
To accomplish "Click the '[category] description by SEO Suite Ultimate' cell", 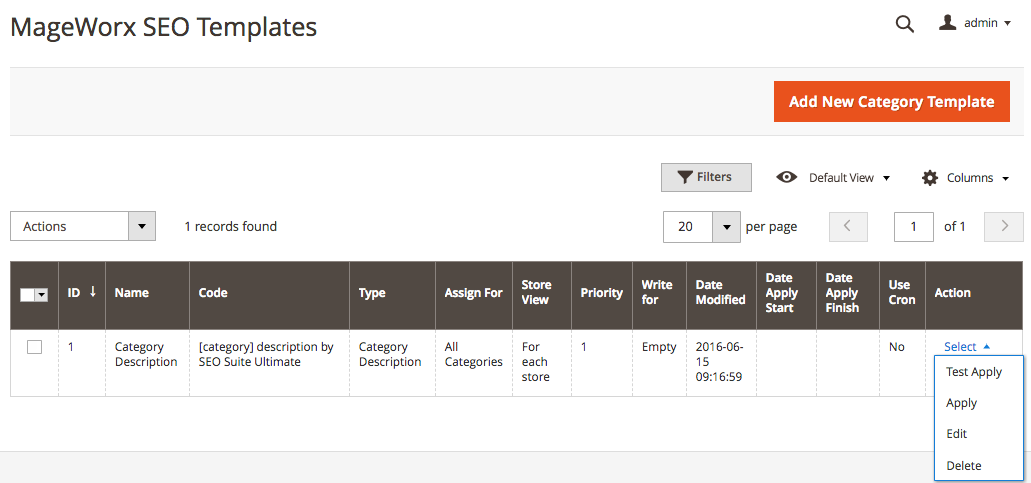I will (270, 363).
